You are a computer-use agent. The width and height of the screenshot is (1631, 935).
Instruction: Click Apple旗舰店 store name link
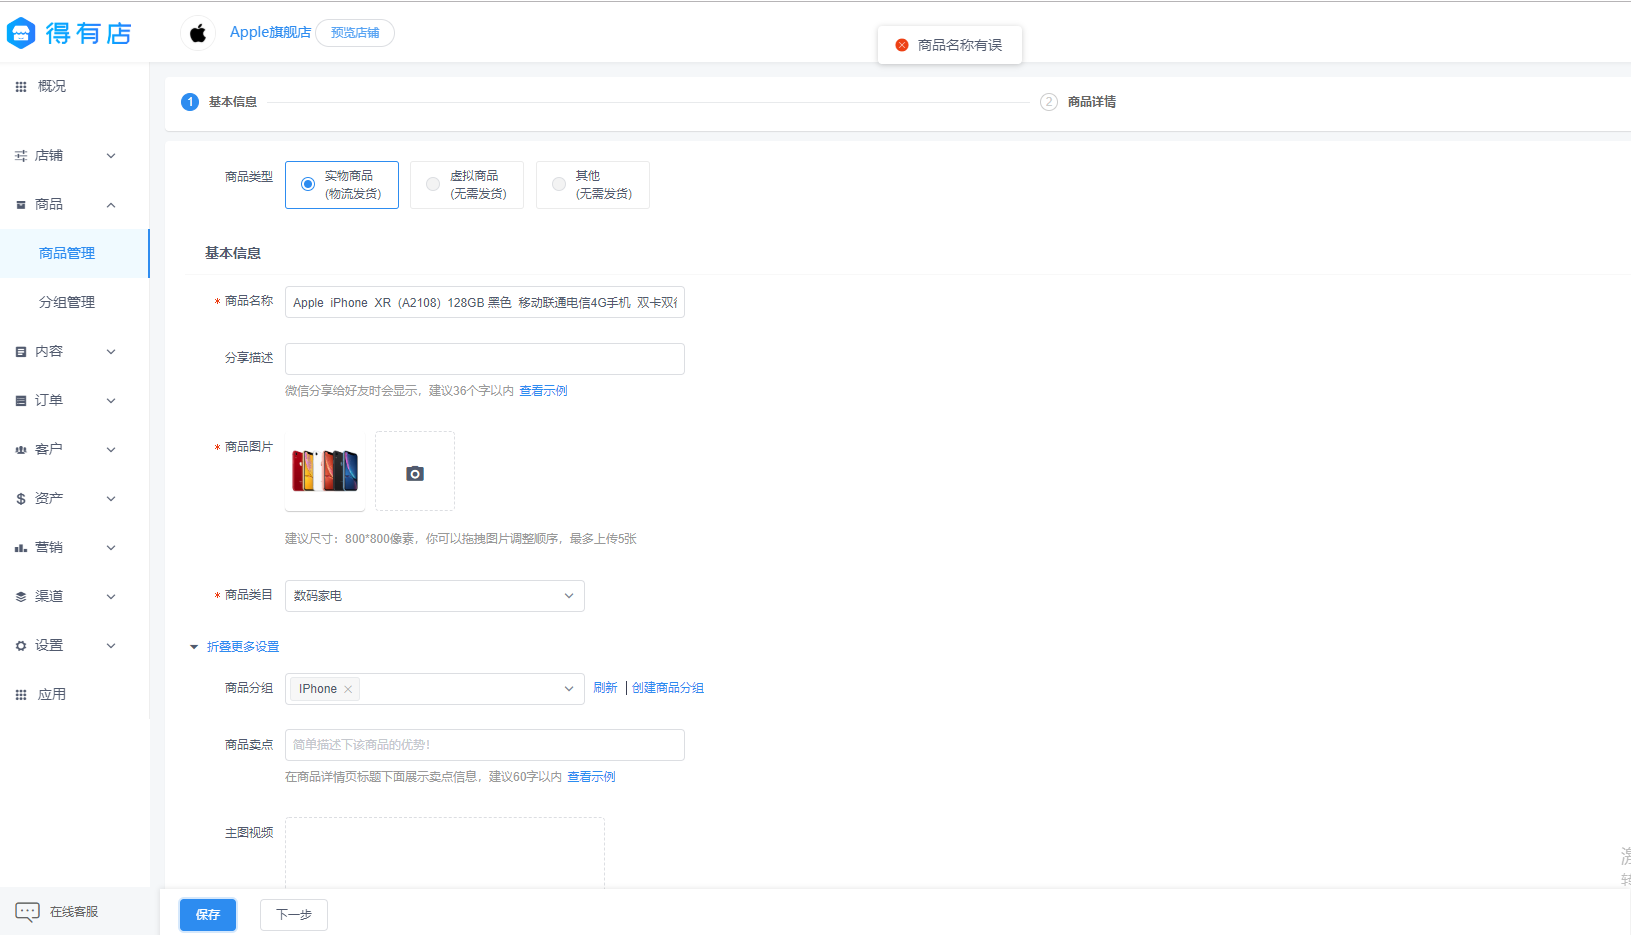tap(270, 32)
